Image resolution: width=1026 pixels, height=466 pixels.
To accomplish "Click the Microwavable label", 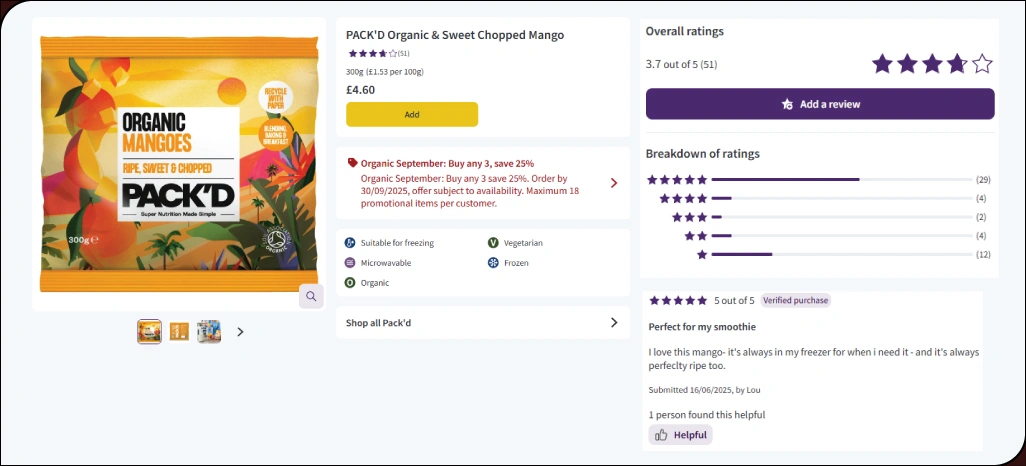I will point(386,263).
